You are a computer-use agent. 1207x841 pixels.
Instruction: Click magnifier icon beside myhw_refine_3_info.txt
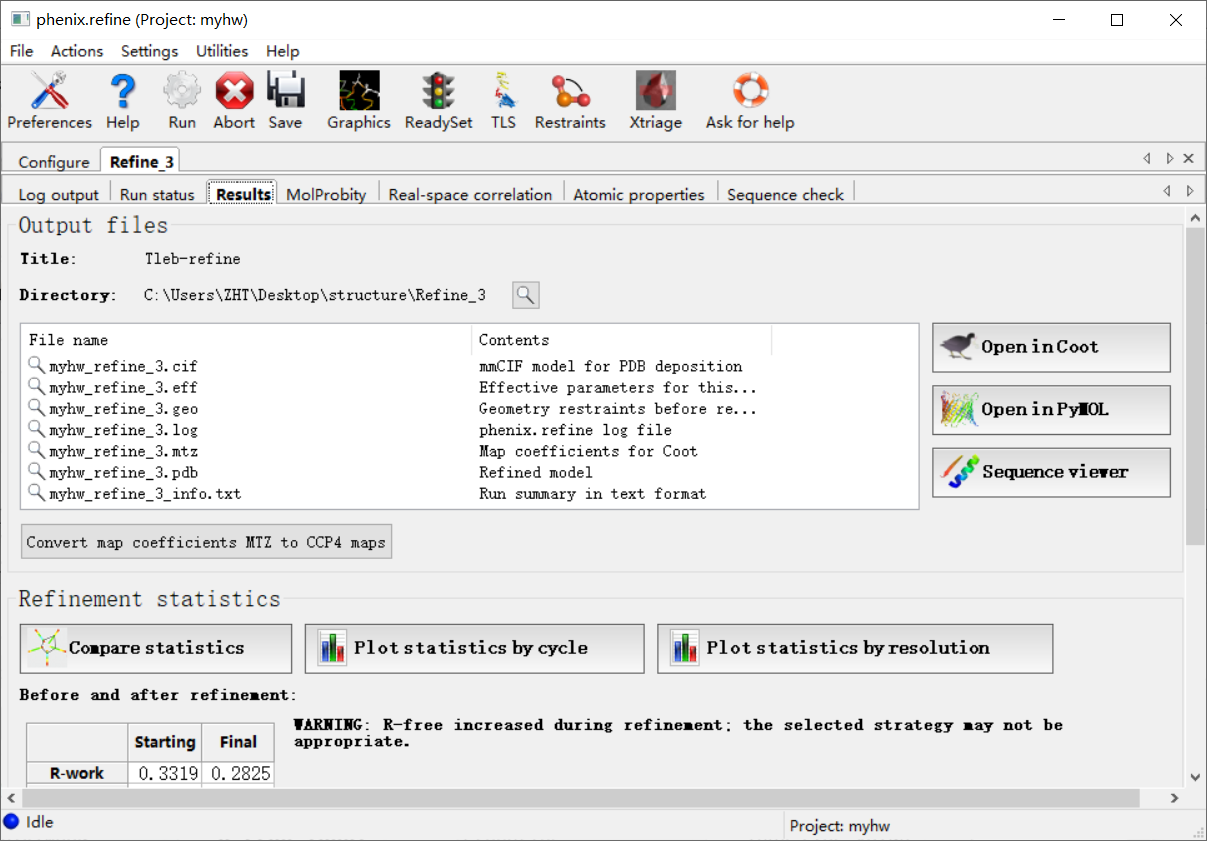click(36, 493)
